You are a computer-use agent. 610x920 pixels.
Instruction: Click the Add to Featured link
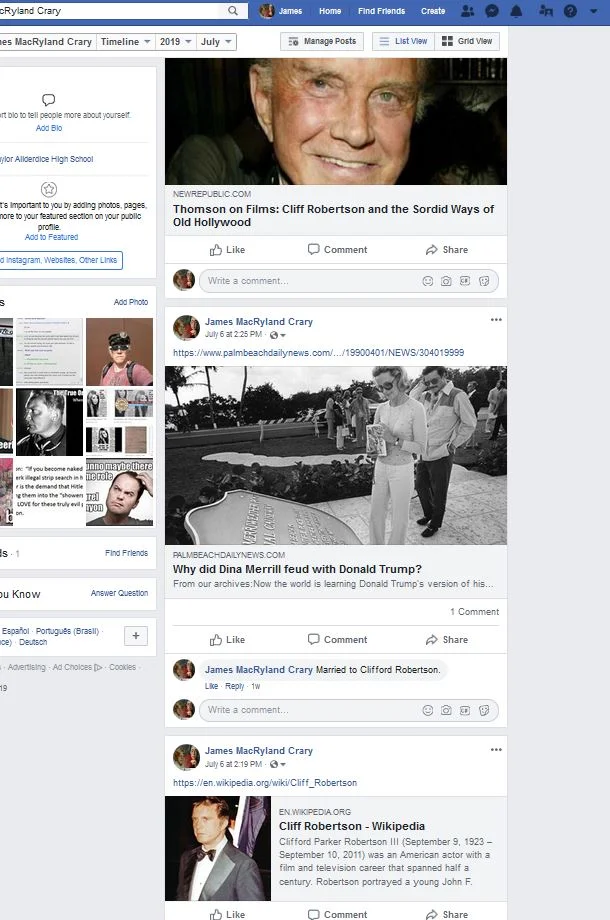[x=51, y=237]
